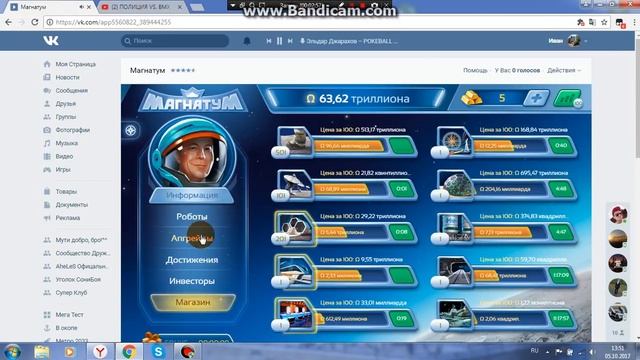
Task: Open Yandex browser from taskbar
Action: click(x=100, y=351)
